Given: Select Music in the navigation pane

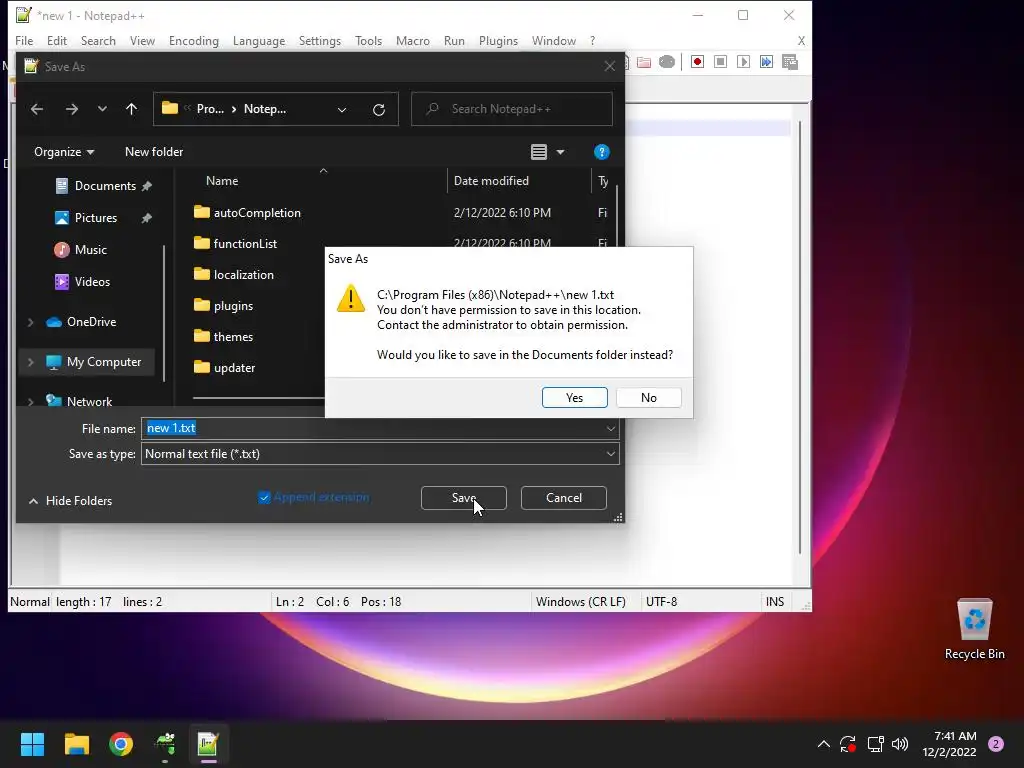Looking at the screenshot, I should (x=90, y=250).
